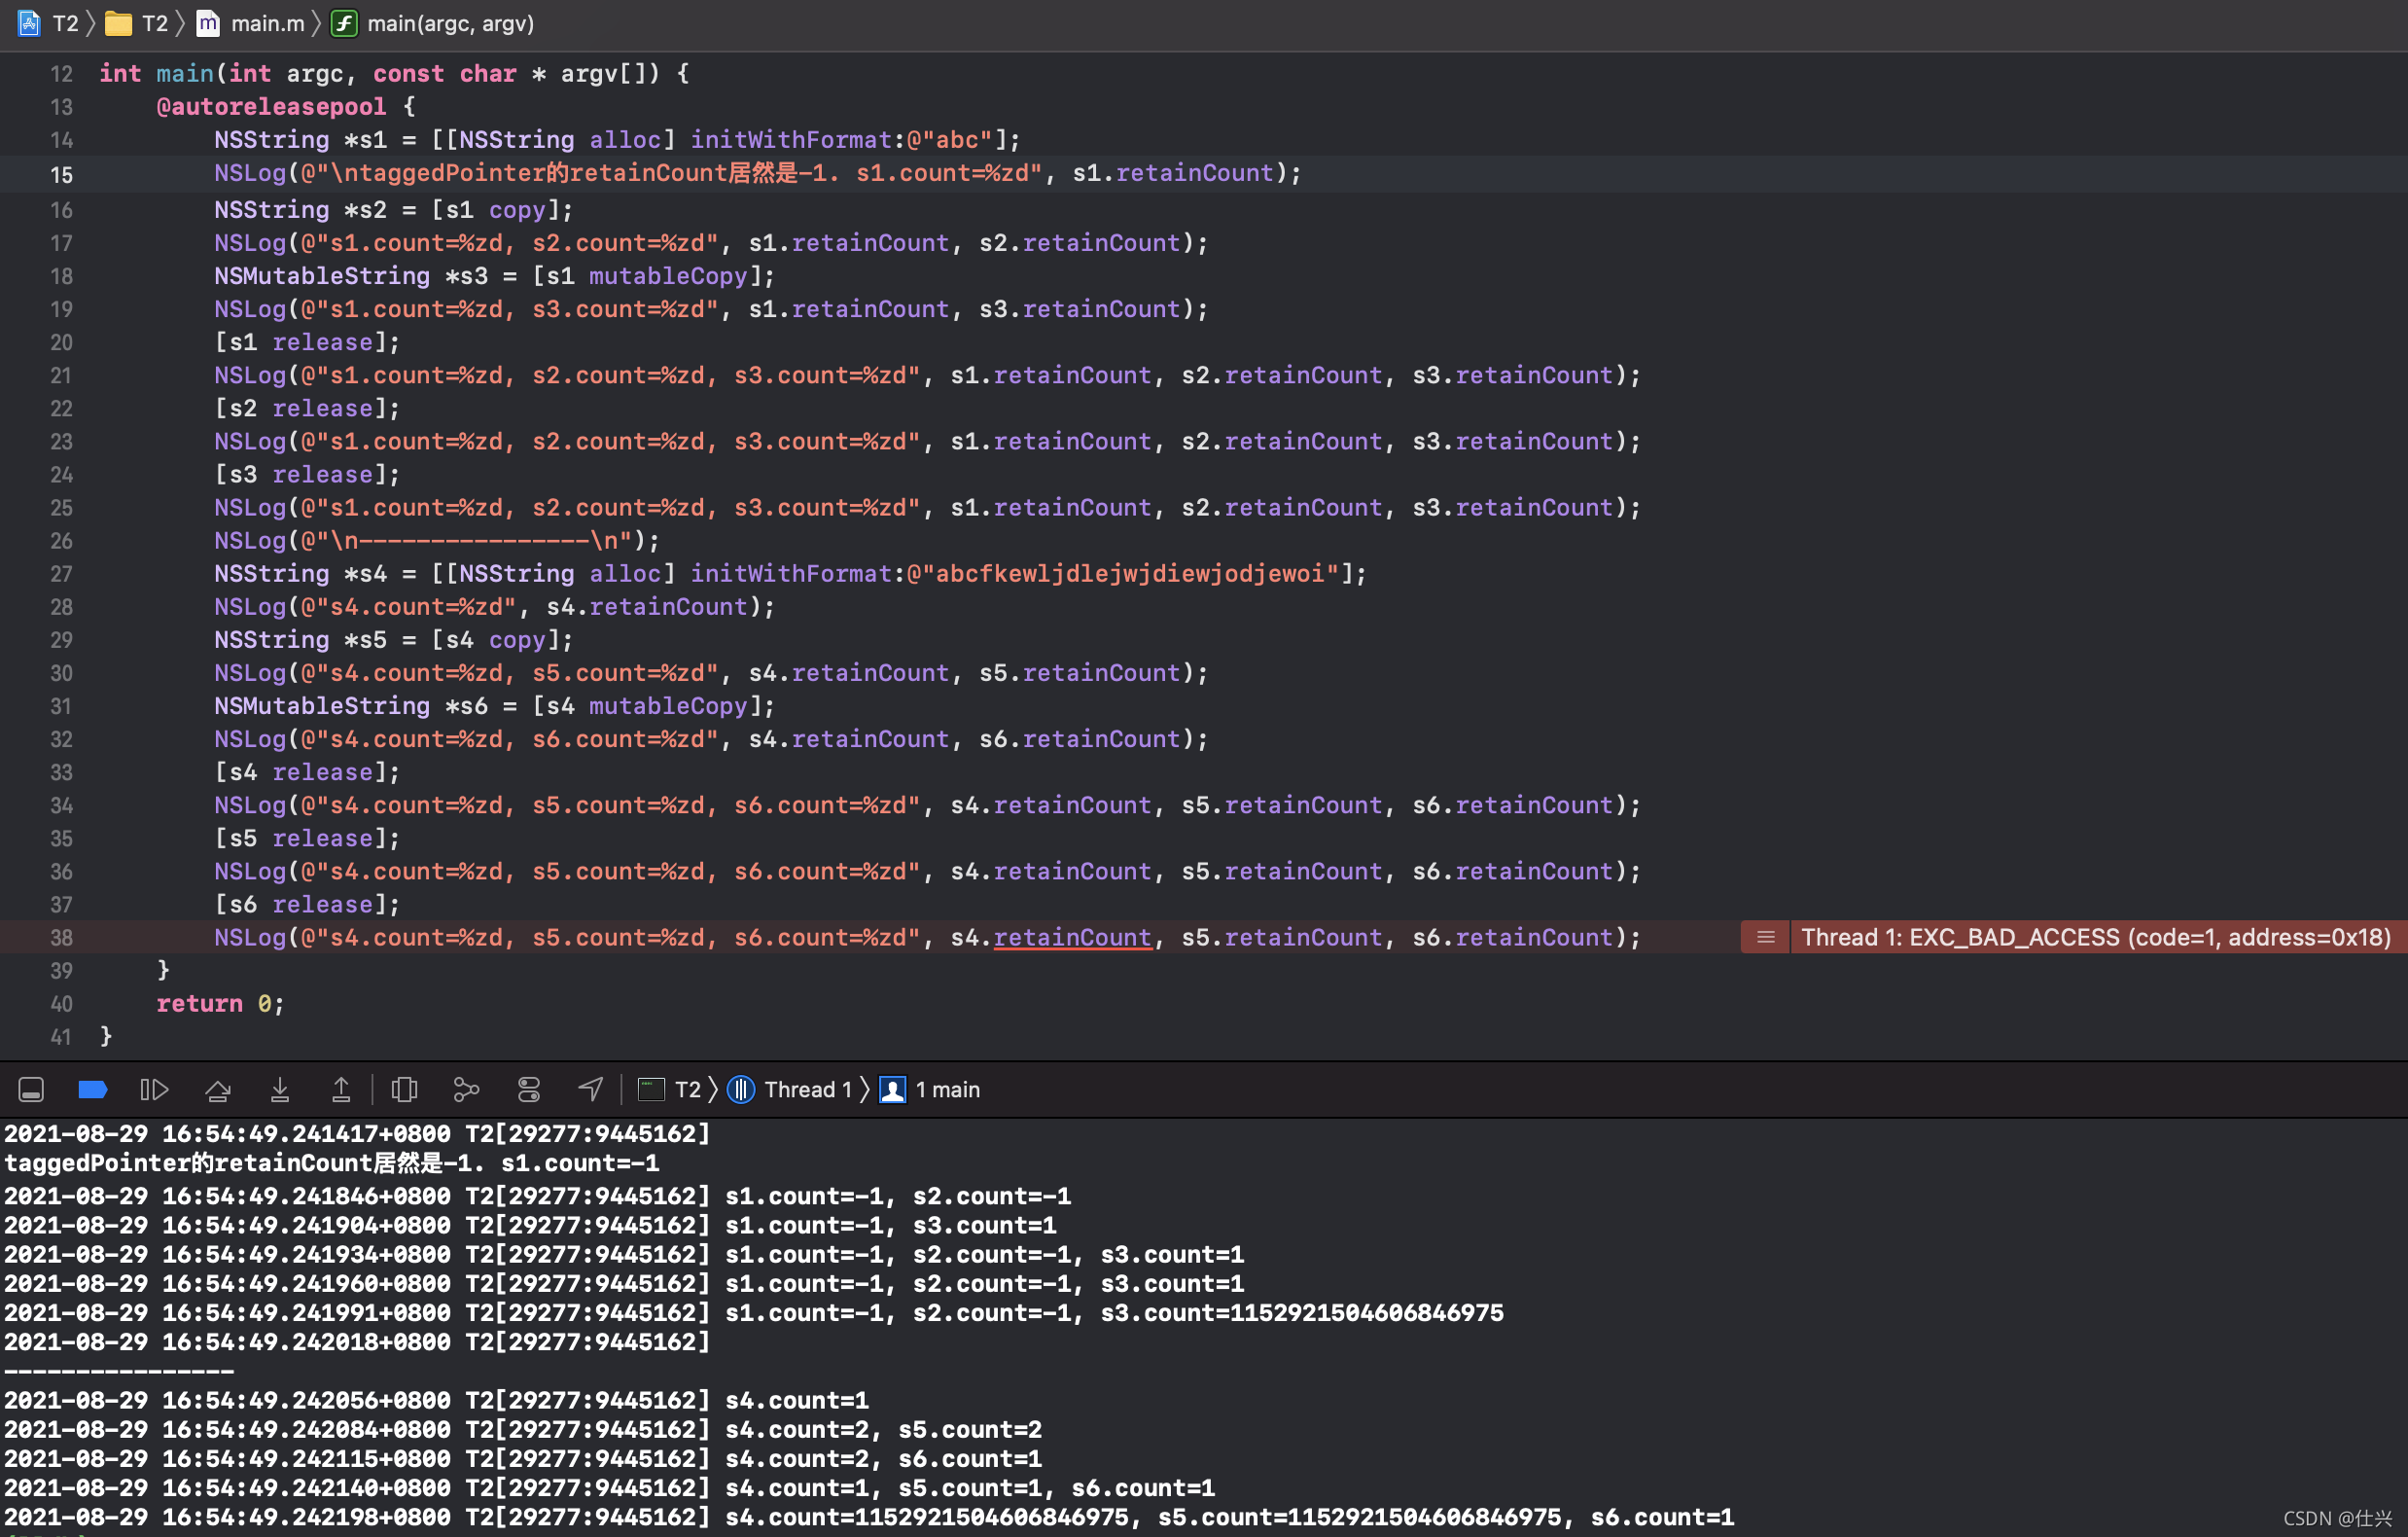Open the Debug View Hierarchy tool

[x=404, y=1089]
